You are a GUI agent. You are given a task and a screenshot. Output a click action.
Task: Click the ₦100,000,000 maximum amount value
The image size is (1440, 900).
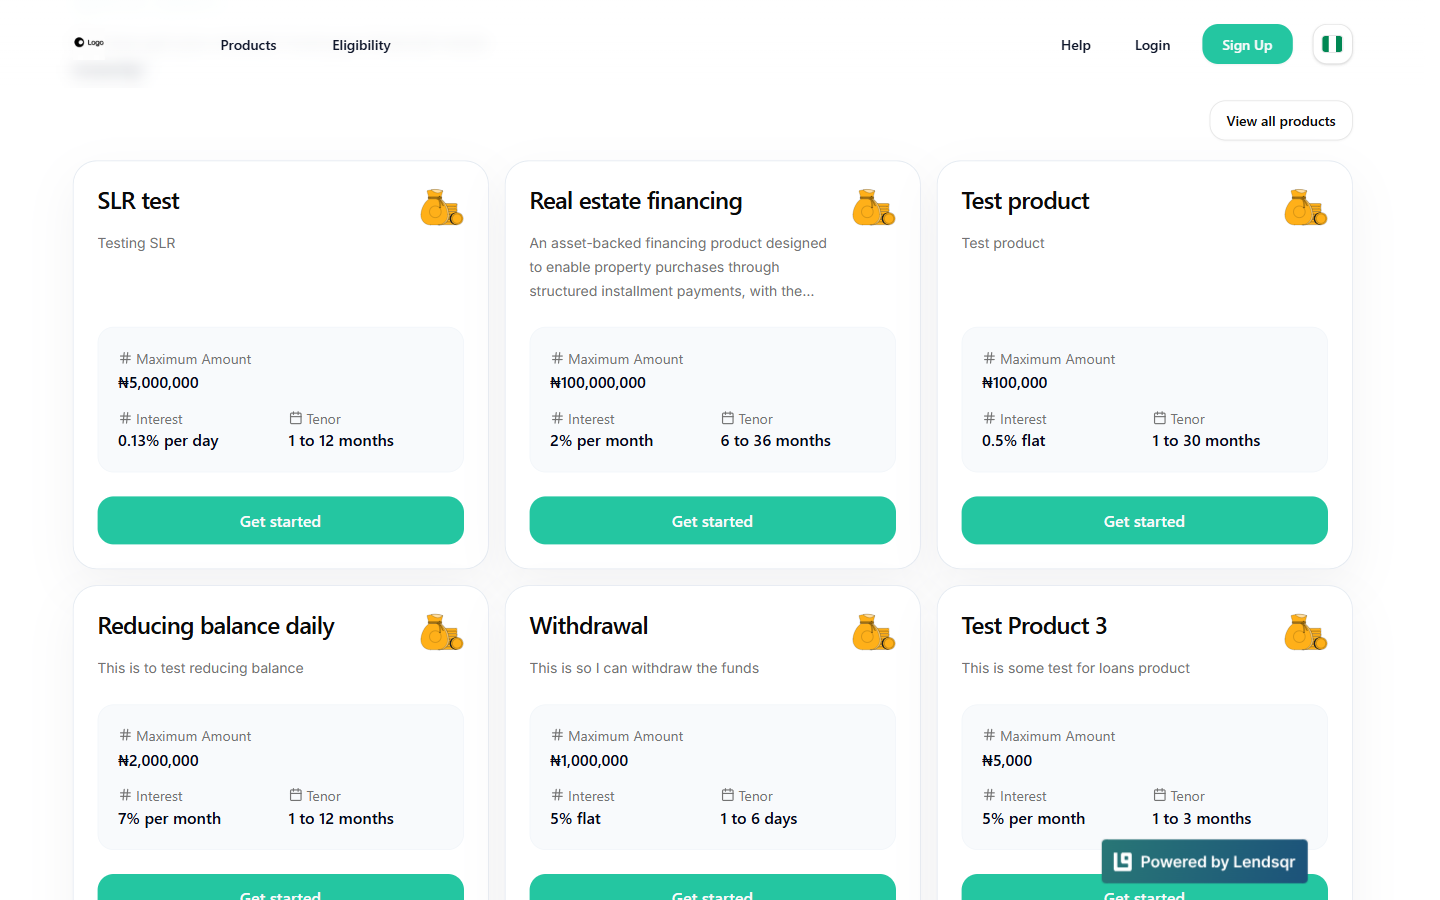click(598, 383)
